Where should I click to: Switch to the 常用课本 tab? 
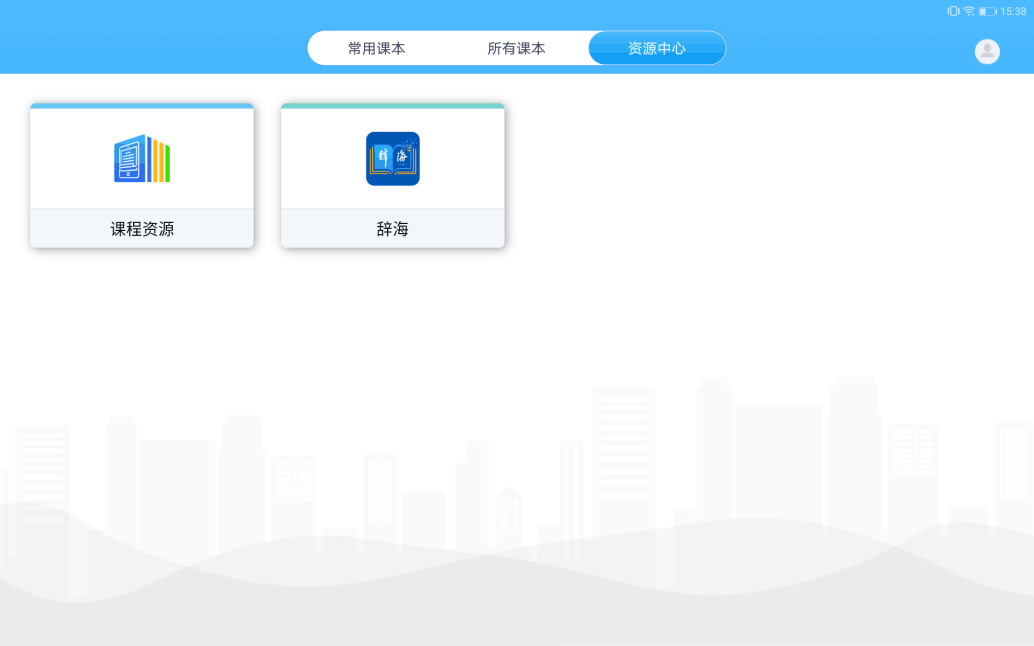(377, 48)
